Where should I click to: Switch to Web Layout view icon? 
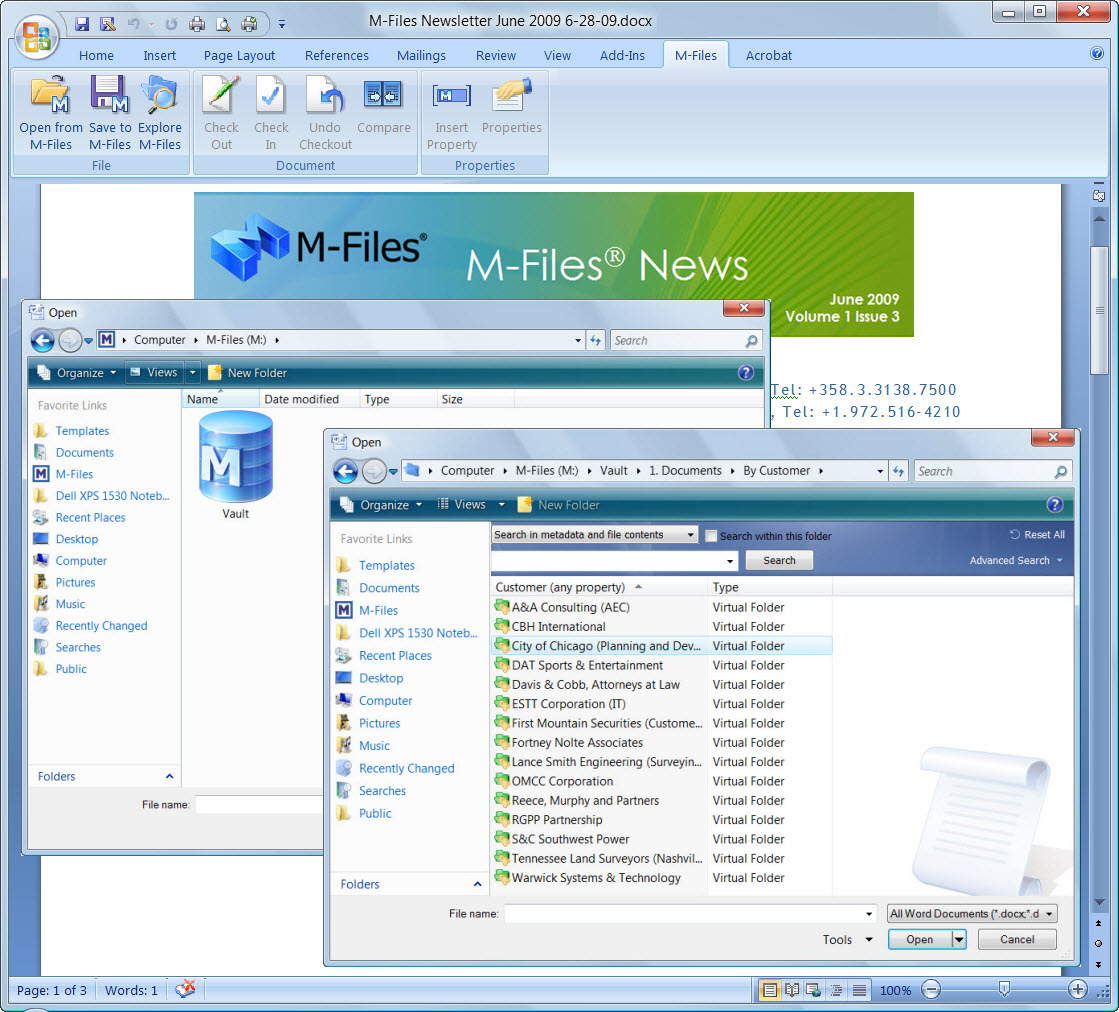(814, 990)
